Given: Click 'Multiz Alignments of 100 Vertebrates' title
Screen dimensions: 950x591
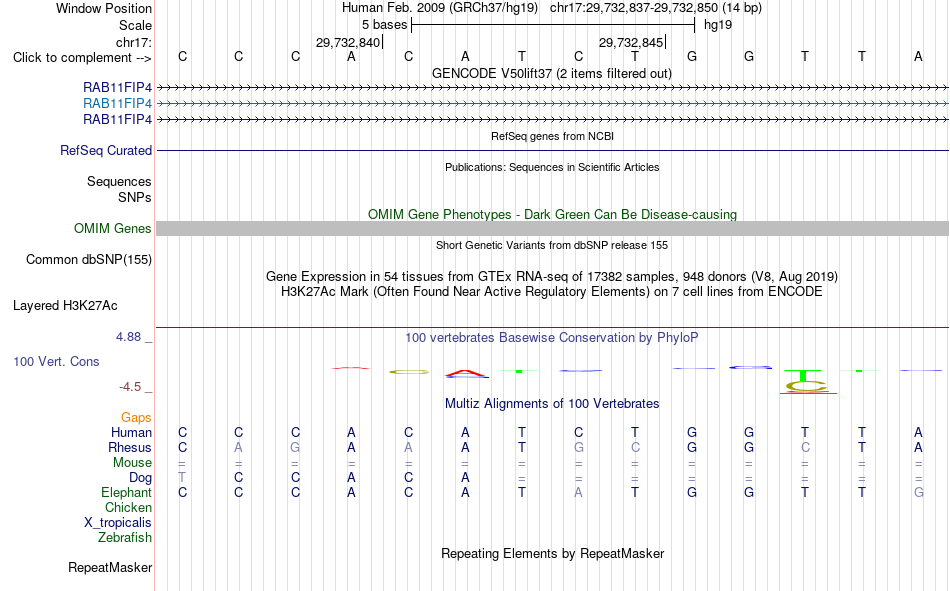Looking at the screenshot, I should point(552,404).
